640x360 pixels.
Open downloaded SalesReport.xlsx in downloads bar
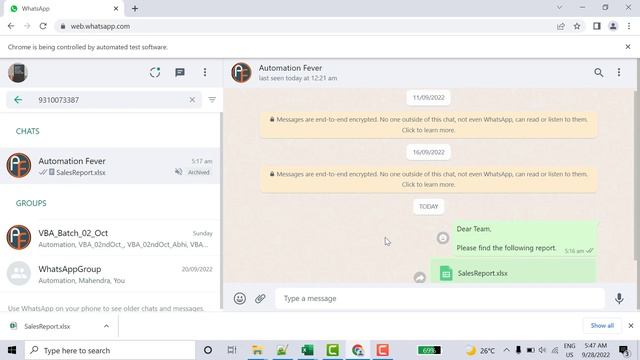click(x=47, y=326)
